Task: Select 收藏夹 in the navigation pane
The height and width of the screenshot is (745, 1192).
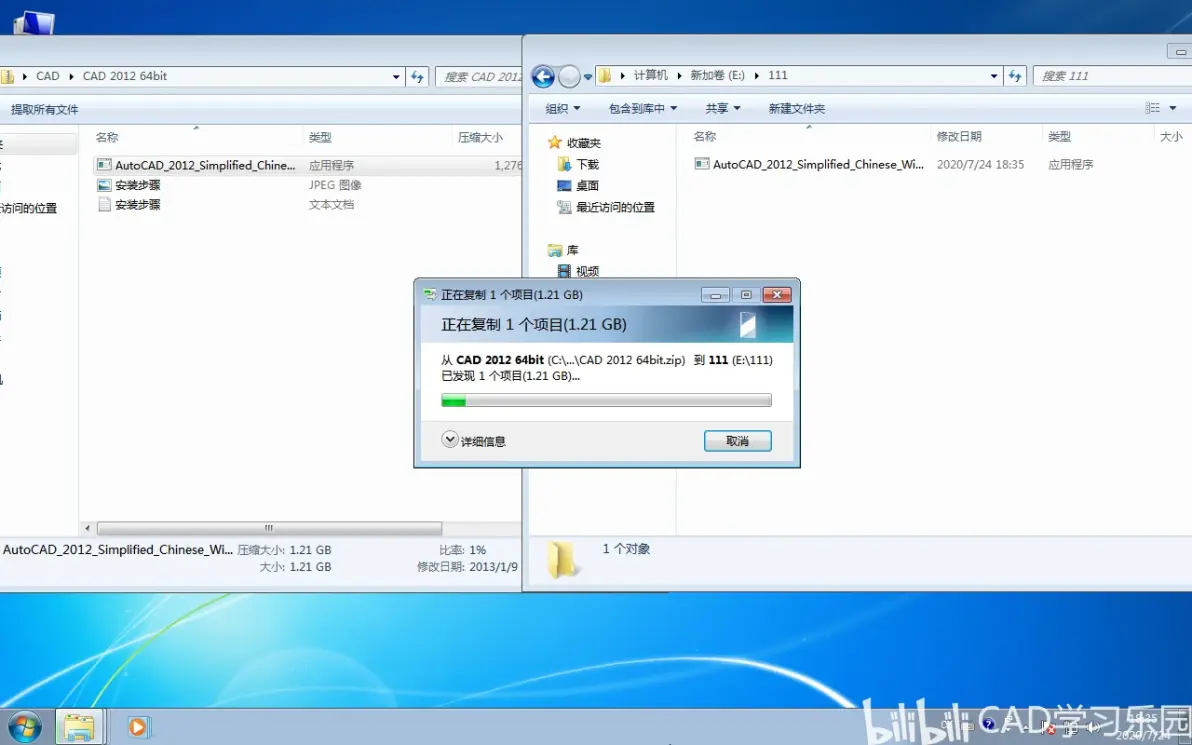Action: coord(584,143)
